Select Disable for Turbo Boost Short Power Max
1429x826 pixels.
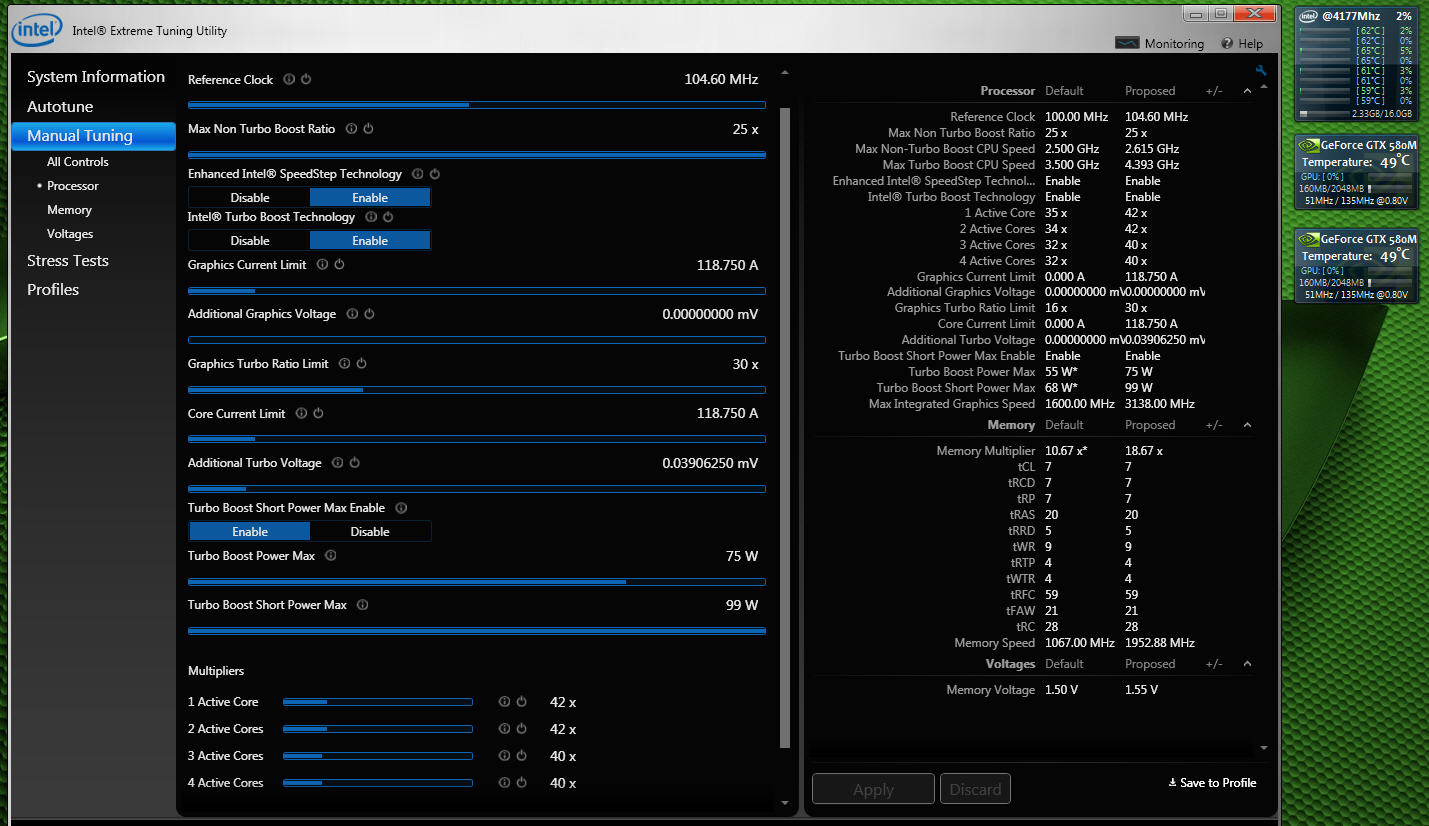(x=370, y=532)
